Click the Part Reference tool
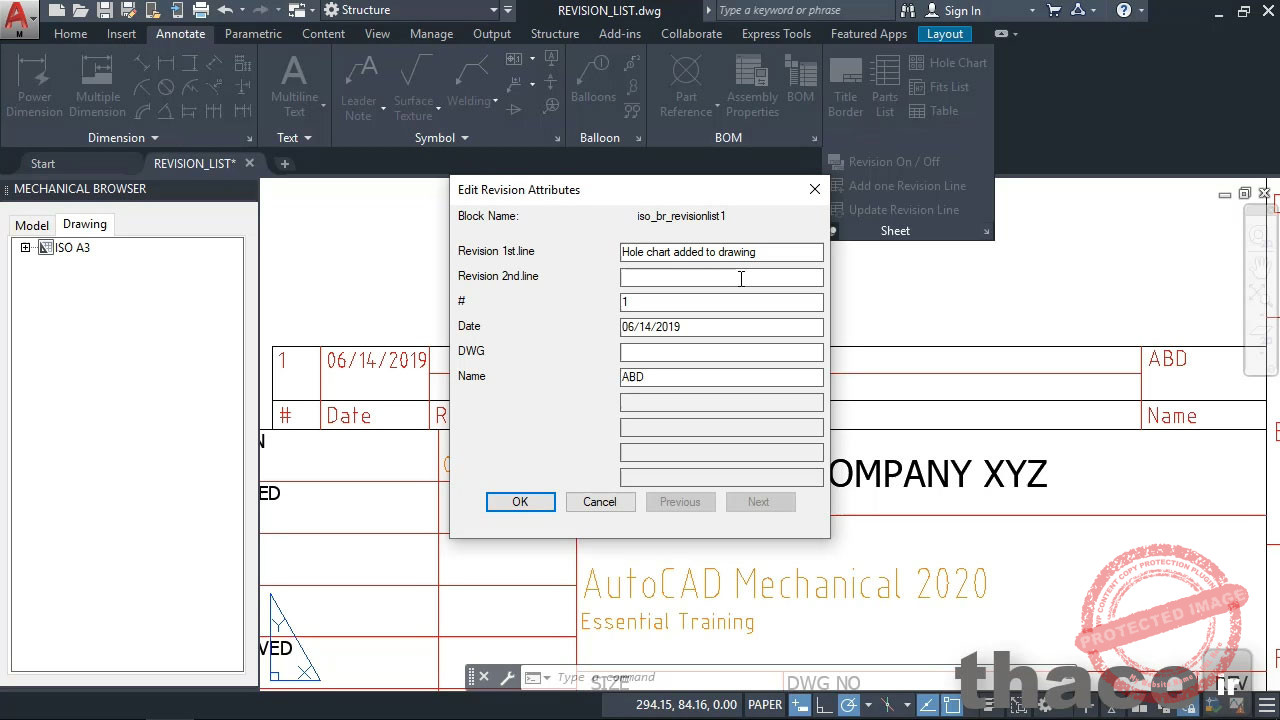 point(686,86)
